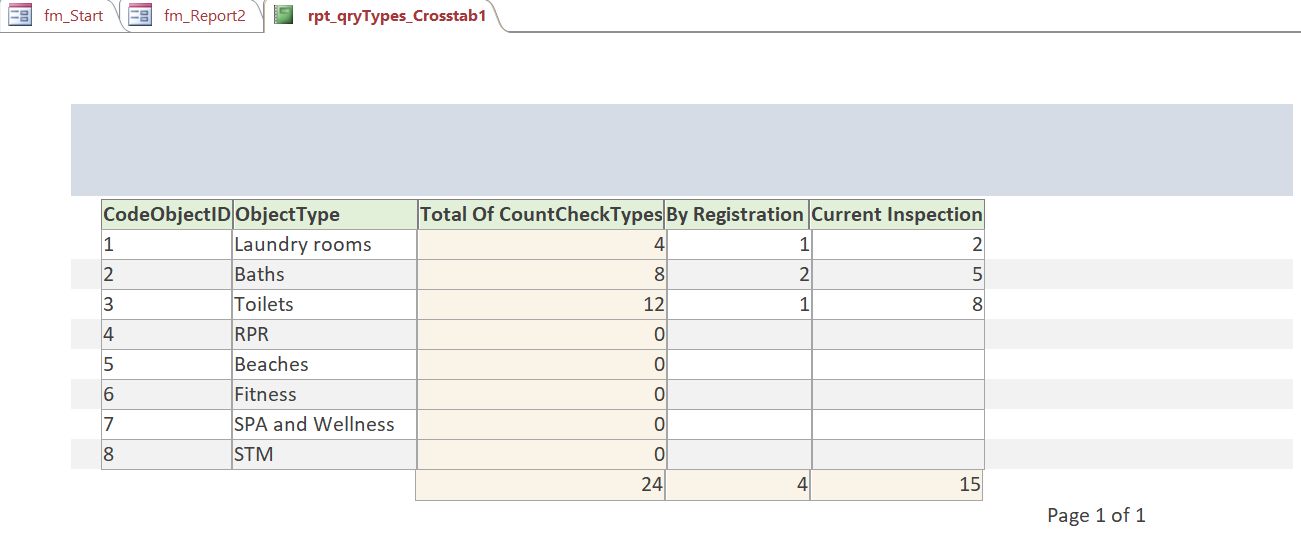This screenshot has height=551, width=1301.
Task: Select the rpt_qryTypes_Crosstab1 tab
Action: (x=384, y=16)
